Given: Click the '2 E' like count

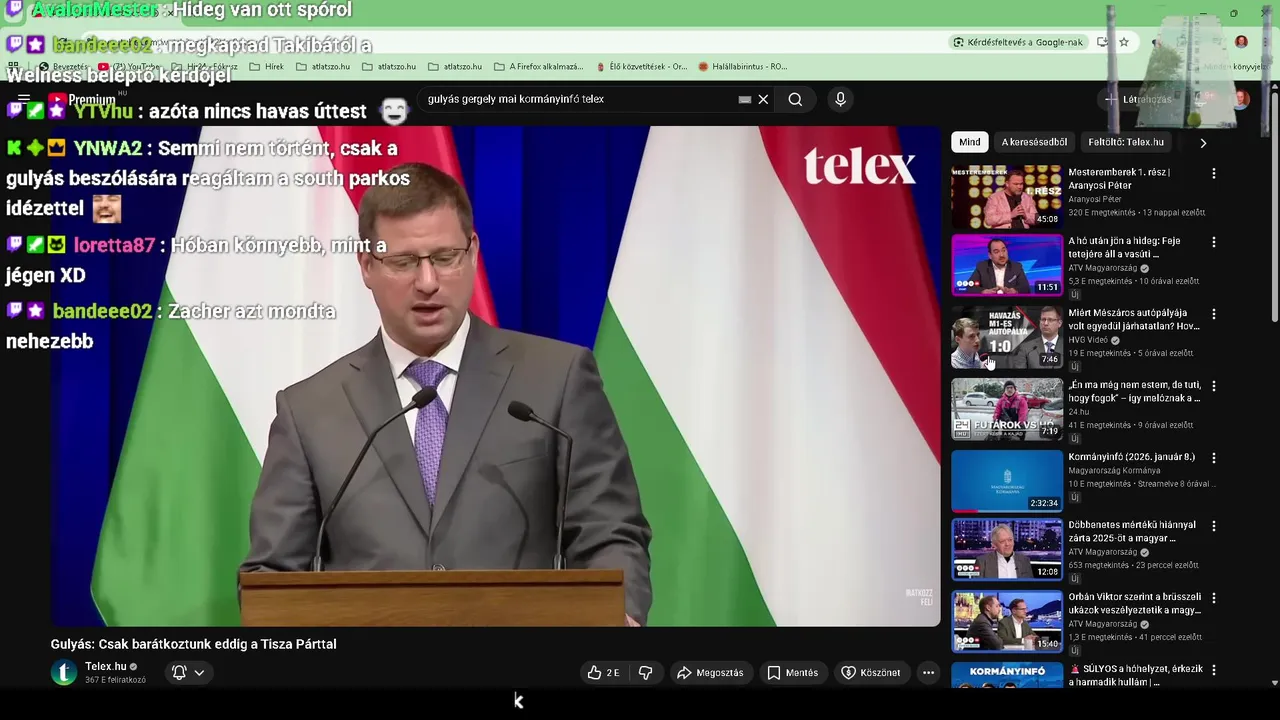Looking at the screenshot, I should 612,673.
